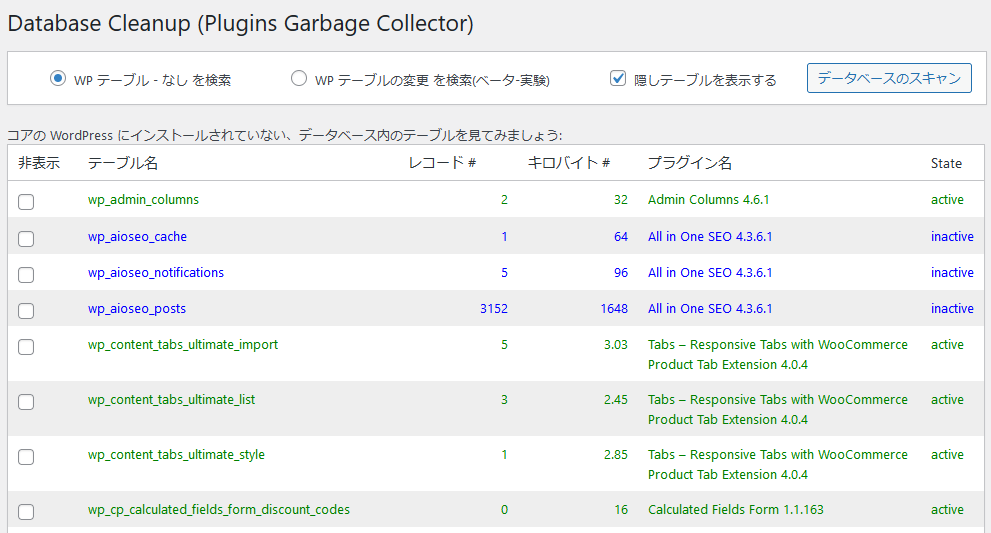Select the table name wp_aioseo_cache
991x533 pixels.
[x=137, y=236]
